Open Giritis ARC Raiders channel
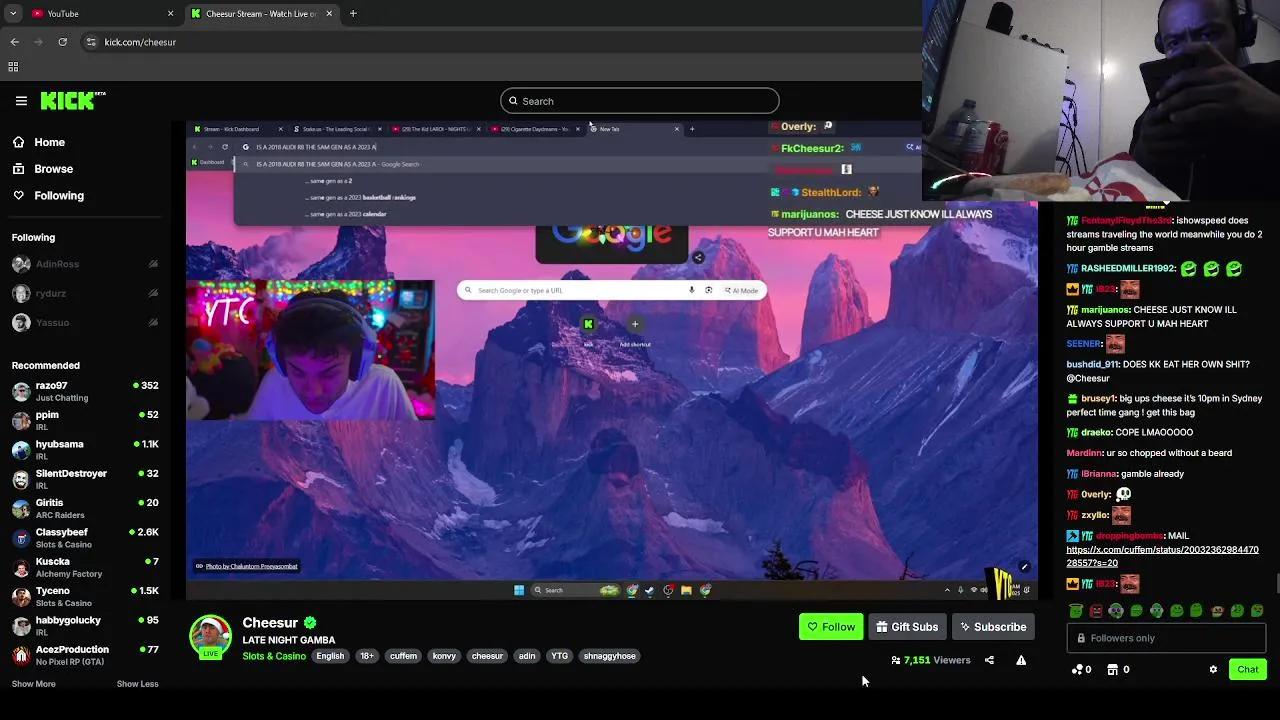 [85, 508]
